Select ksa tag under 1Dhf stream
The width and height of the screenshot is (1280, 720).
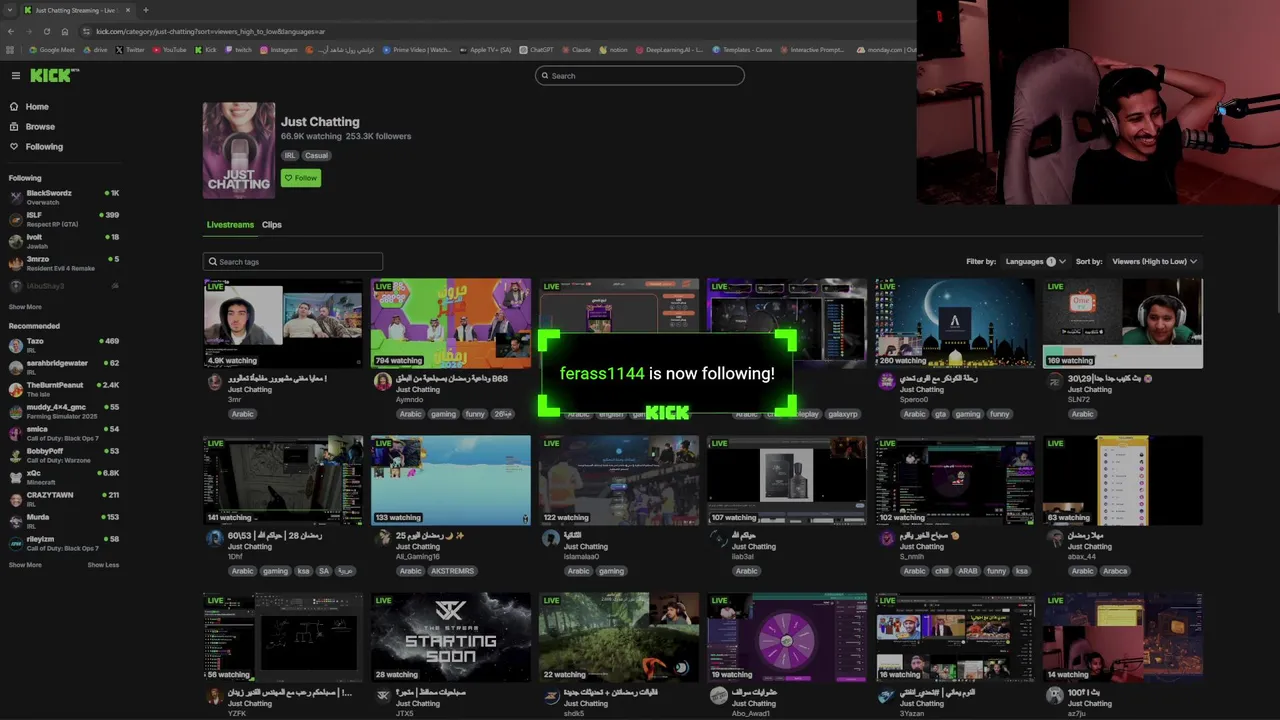[x=303, y=571]
